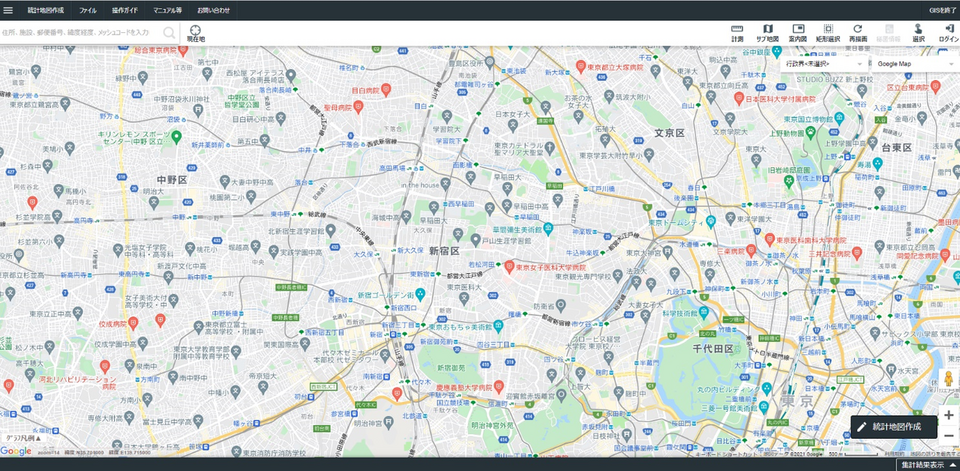The image size is (960, 471).
Task: Click the magnifier search icon
Action: (169, 32)
